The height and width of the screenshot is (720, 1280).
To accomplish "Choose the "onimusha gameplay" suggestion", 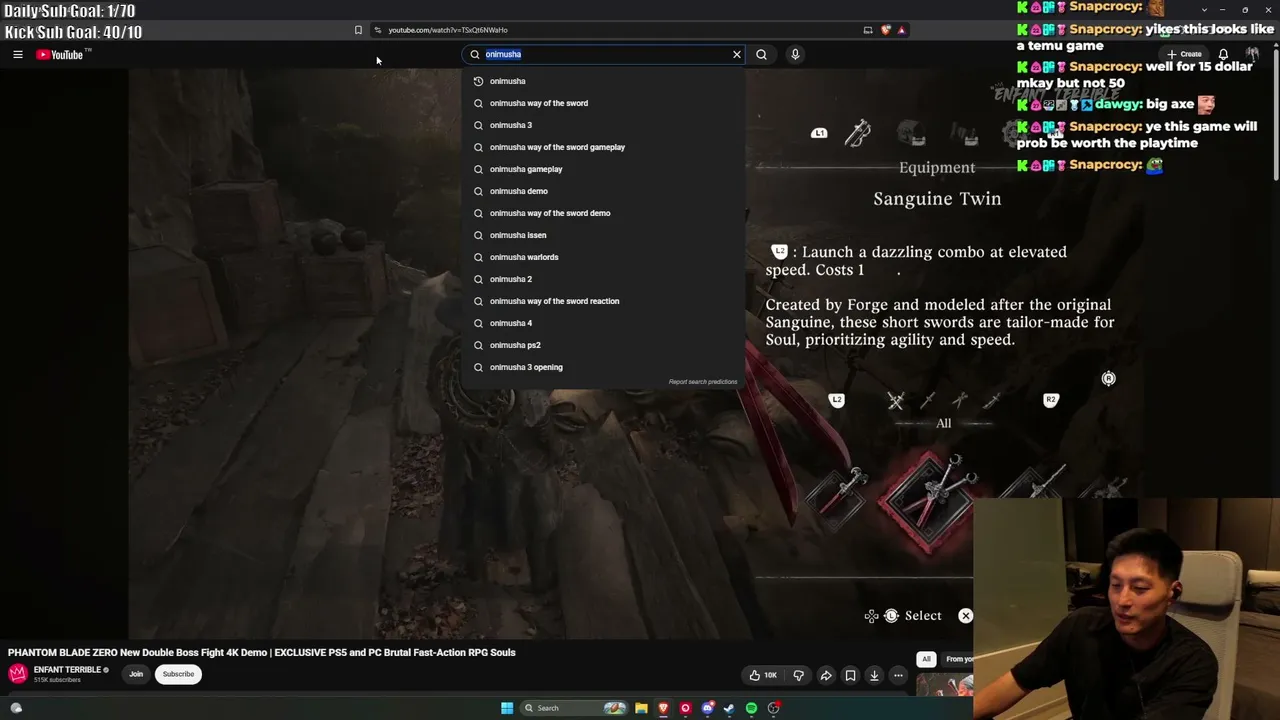I will tap(604, 169).
